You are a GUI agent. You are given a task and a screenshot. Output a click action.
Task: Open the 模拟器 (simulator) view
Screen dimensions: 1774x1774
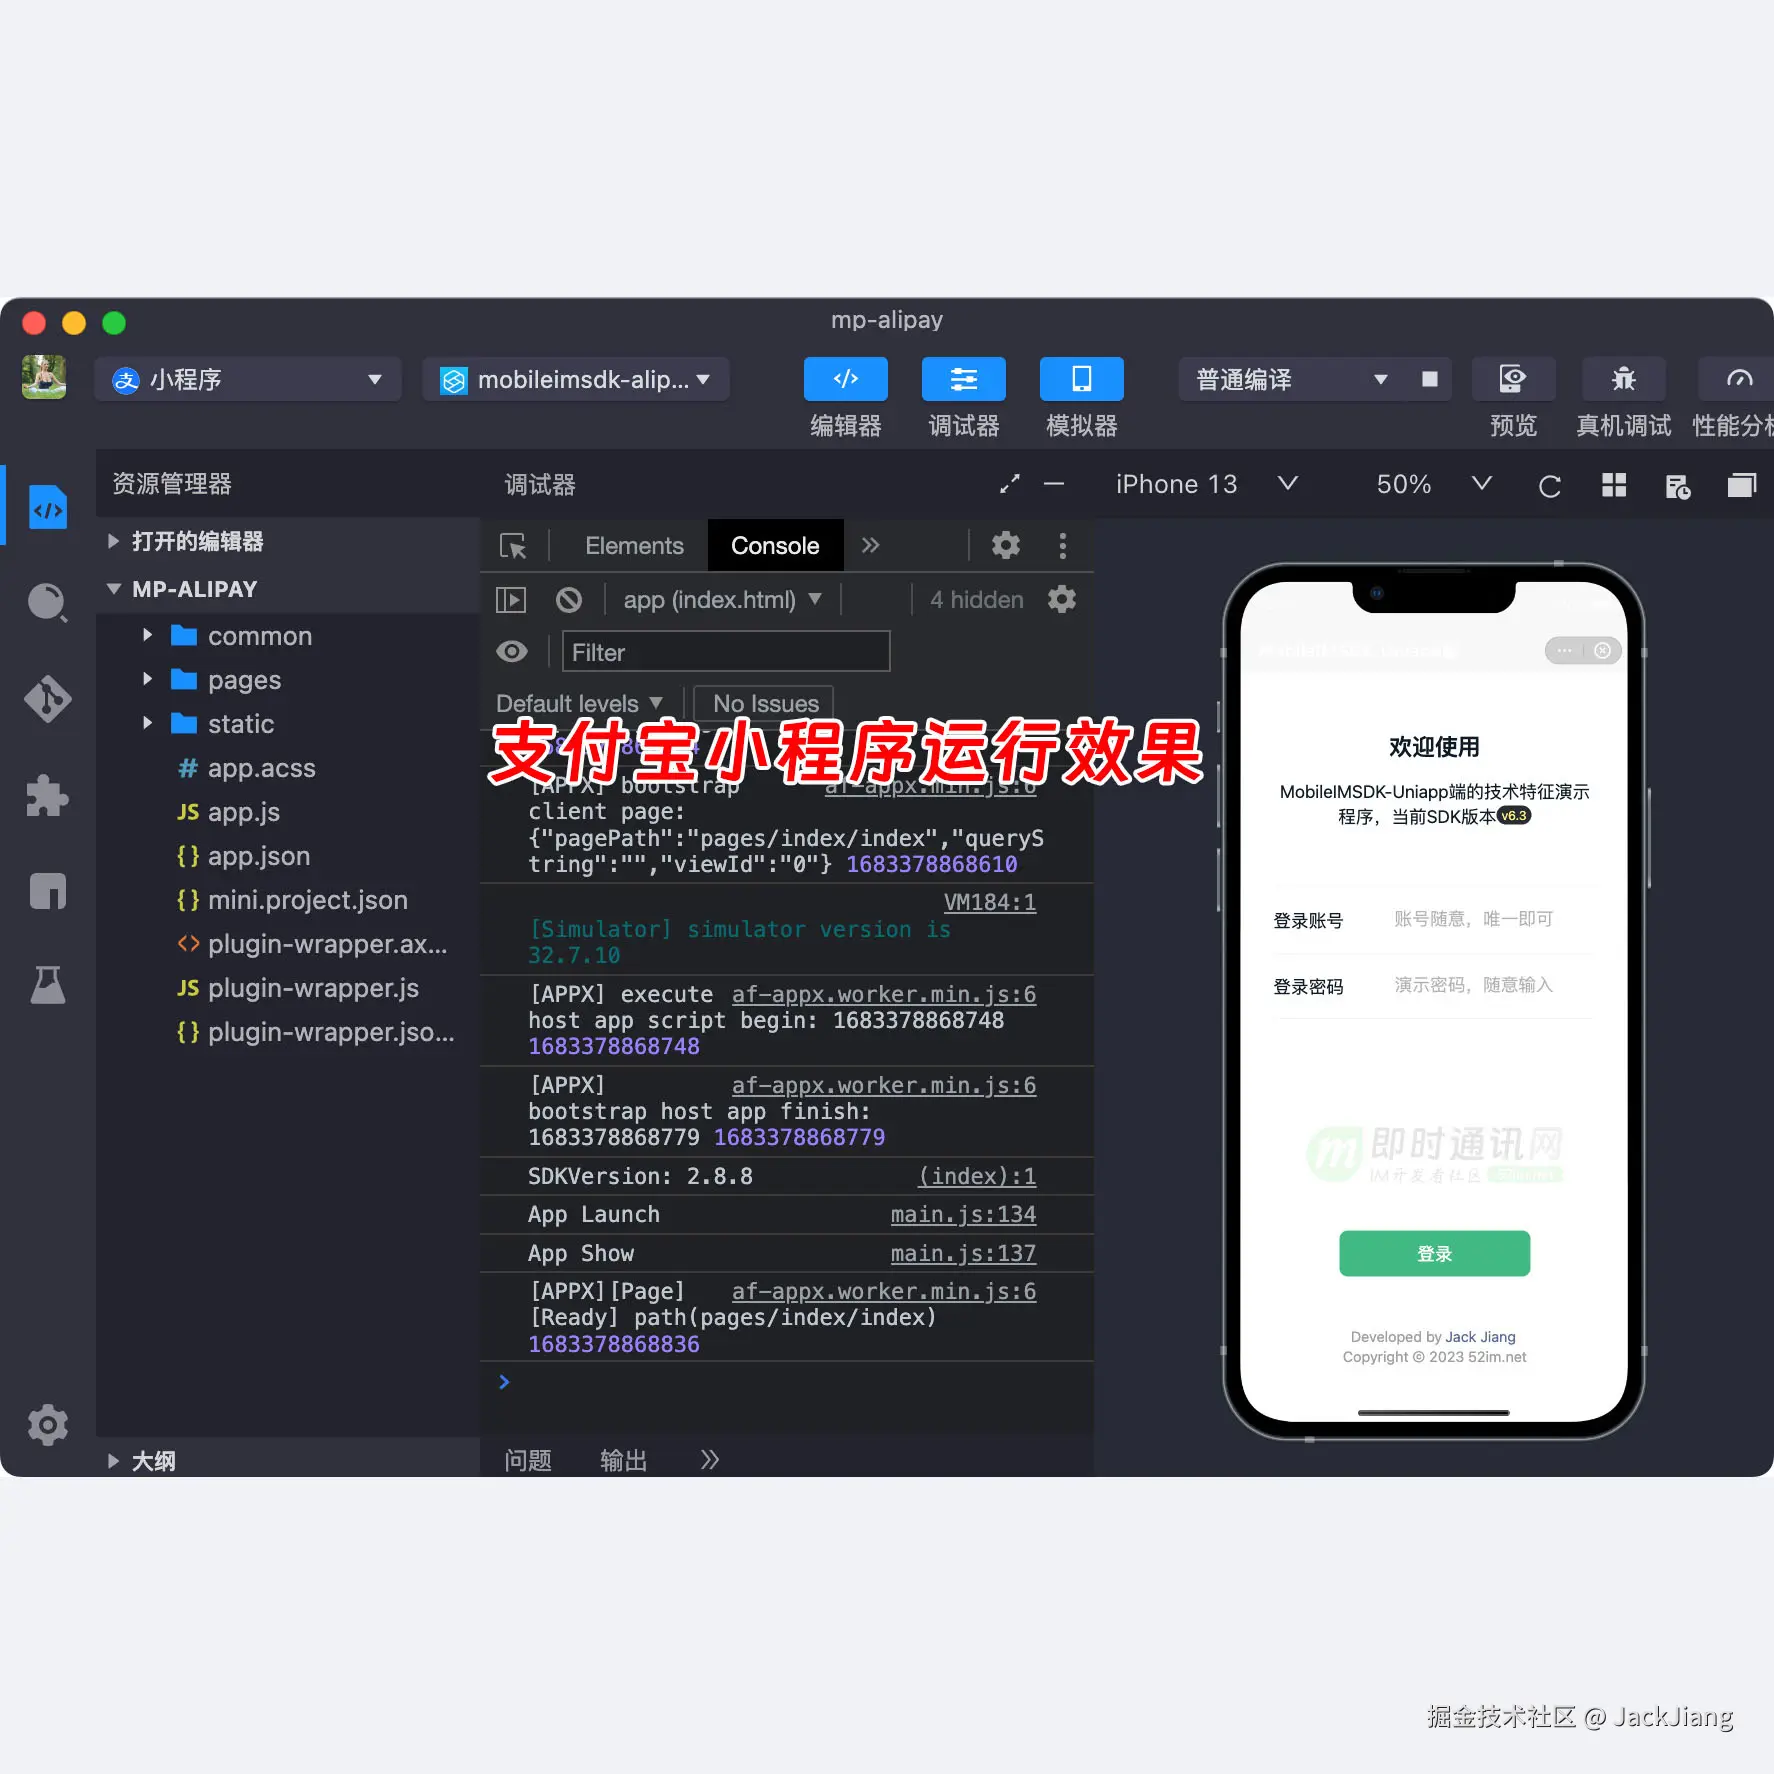click(x=1081, y=379)
